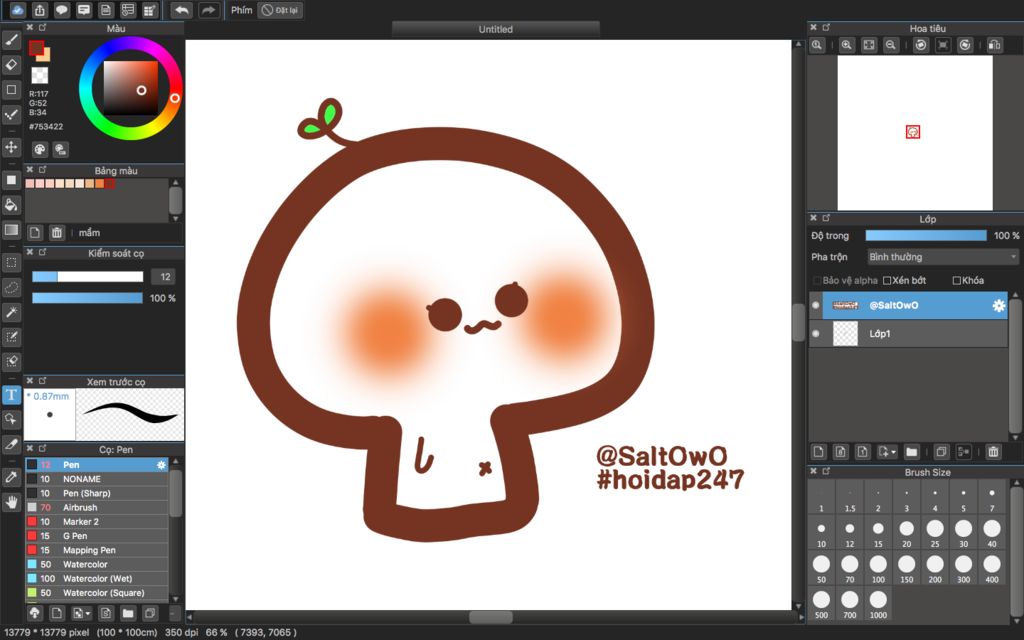
Task: Click the foreground brown color swatch
Action: (x=37, y=48)
